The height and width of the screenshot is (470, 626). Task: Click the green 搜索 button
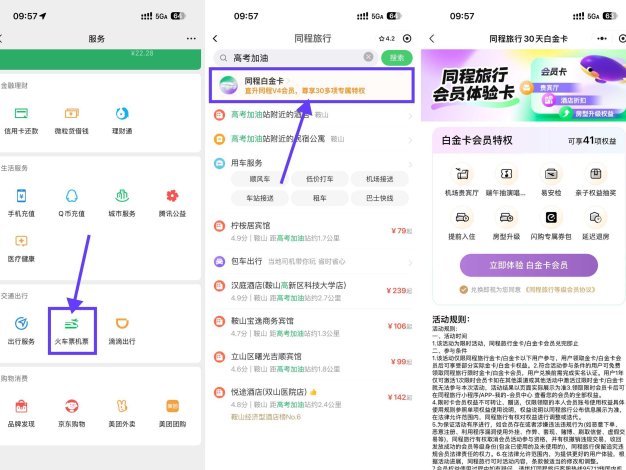(396, 58)
